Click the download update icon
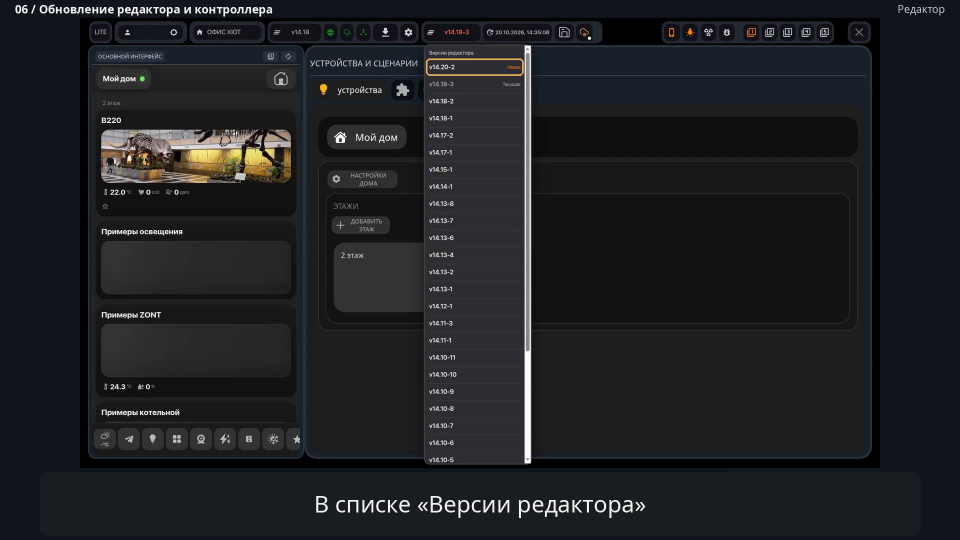 (x=386, y=32)
